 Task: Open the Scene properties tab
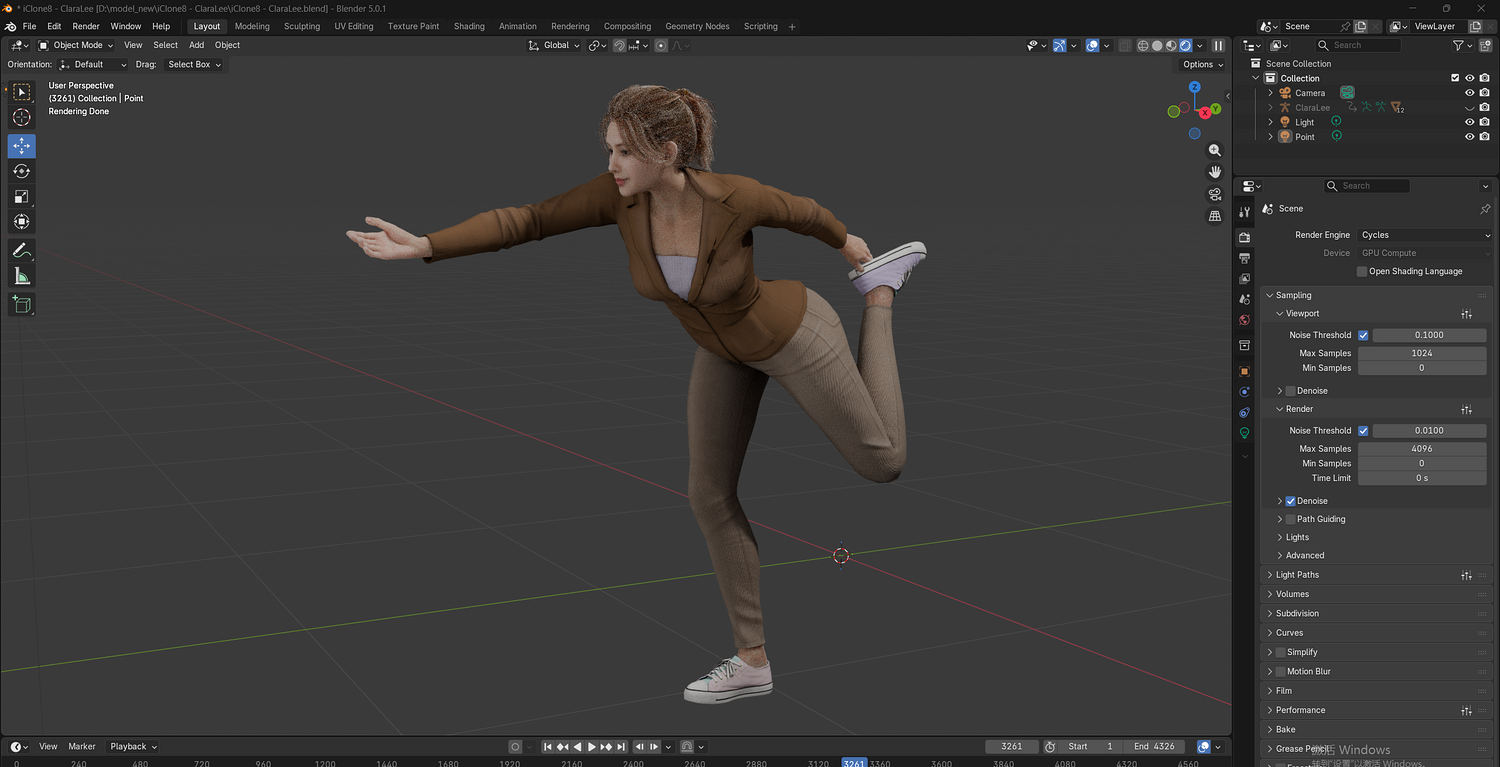pyautogui.click(x=1245, y=299)
